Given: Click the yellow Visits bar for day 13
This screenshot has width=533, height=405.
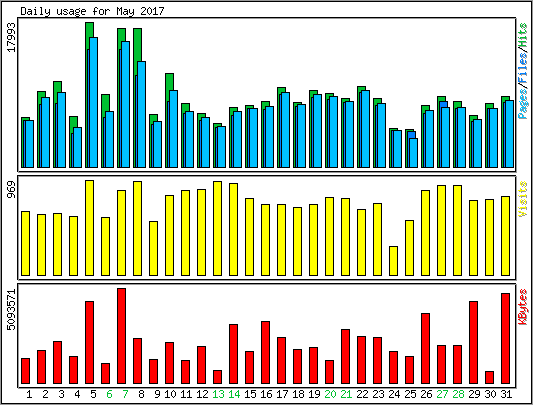Looking at the screenshot, I should [218, 228].
